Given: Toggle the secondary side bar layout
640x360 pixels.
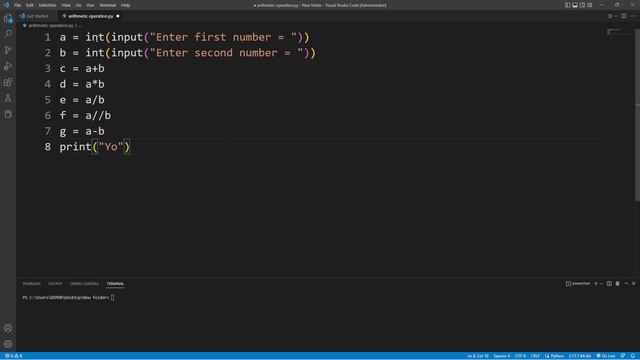Looking at the screenshot, I should pos(582,5).
